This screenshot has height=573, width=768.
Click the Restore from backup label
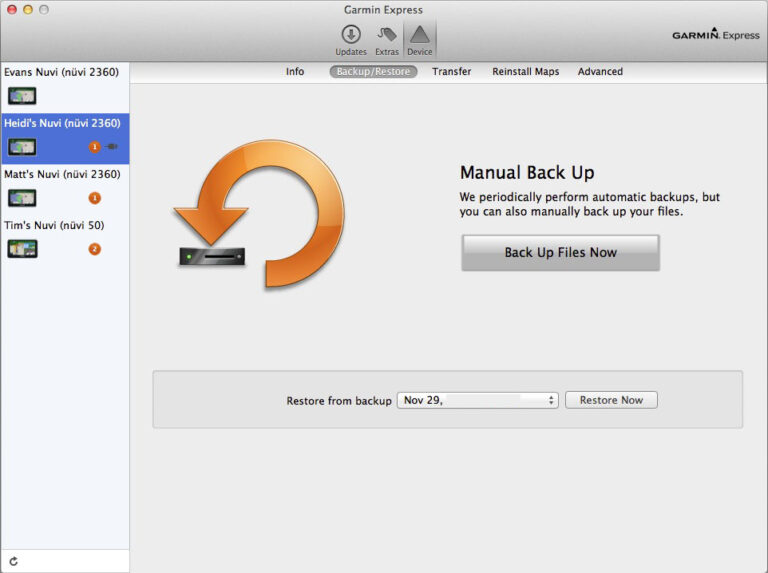(x=339, y=401)
